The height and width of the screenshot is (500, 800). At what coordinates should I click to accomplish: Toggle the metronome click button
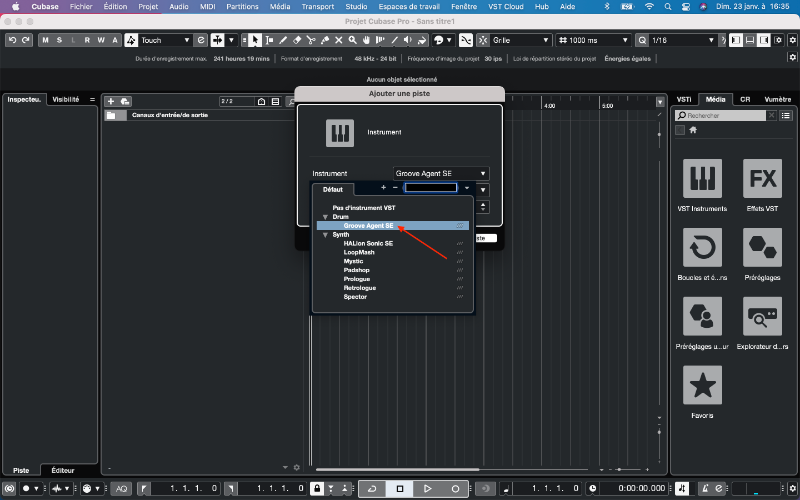pyautogui.click(x=706, y=489)
